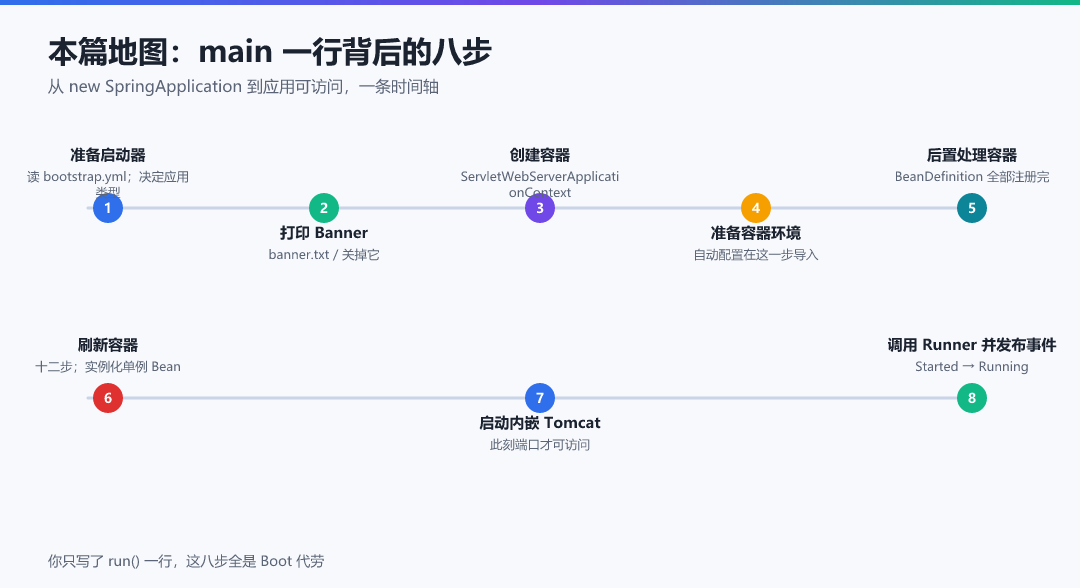
Task: Click green step 8 circle
Action: pyautogui.click(x=972, y=398)
